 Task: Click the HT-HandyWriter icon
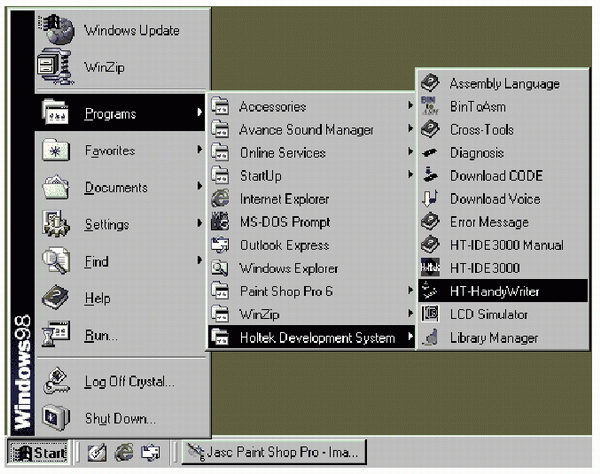pos(430,291)
